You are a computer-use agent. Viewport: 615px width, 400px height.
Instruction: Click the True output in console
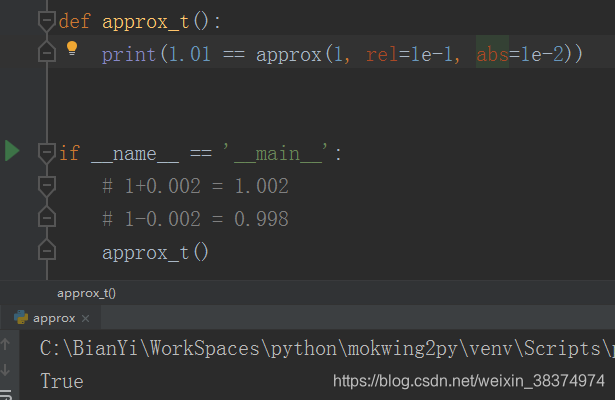pyautogui.click(x=62, y=381)
